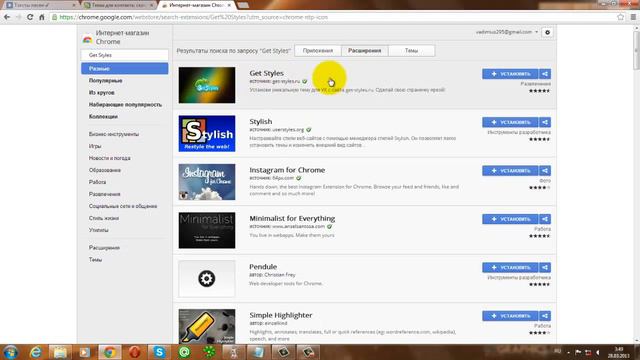Open Социальные сети и общение category
640x360 pixels.
[123, 206]
